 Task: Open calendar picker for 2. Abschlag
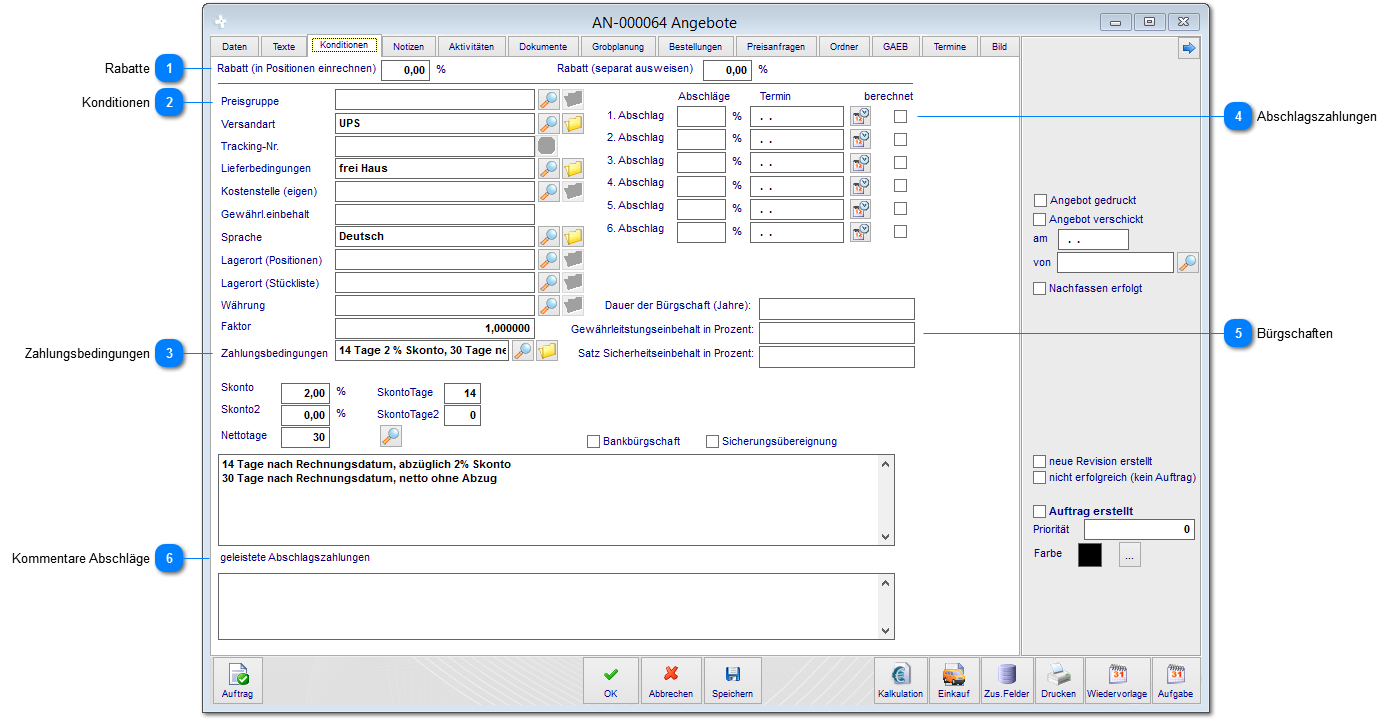[x=860, y=139]
